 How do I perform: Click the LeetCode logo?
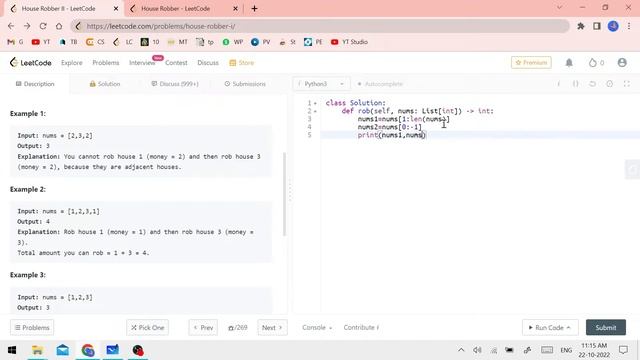pos(31,62)
